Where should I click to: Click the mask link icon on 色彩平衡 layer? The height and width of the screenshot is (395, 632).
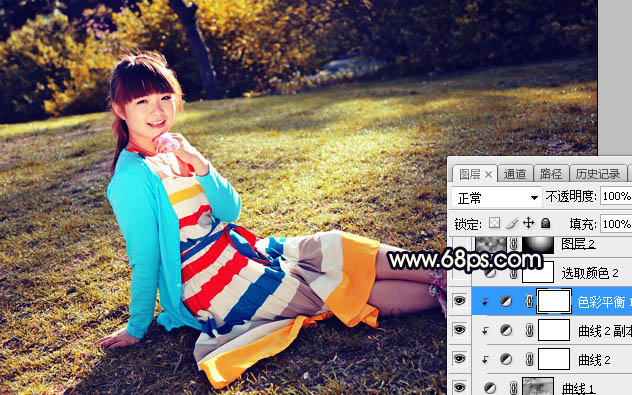(x=530, y=301)
